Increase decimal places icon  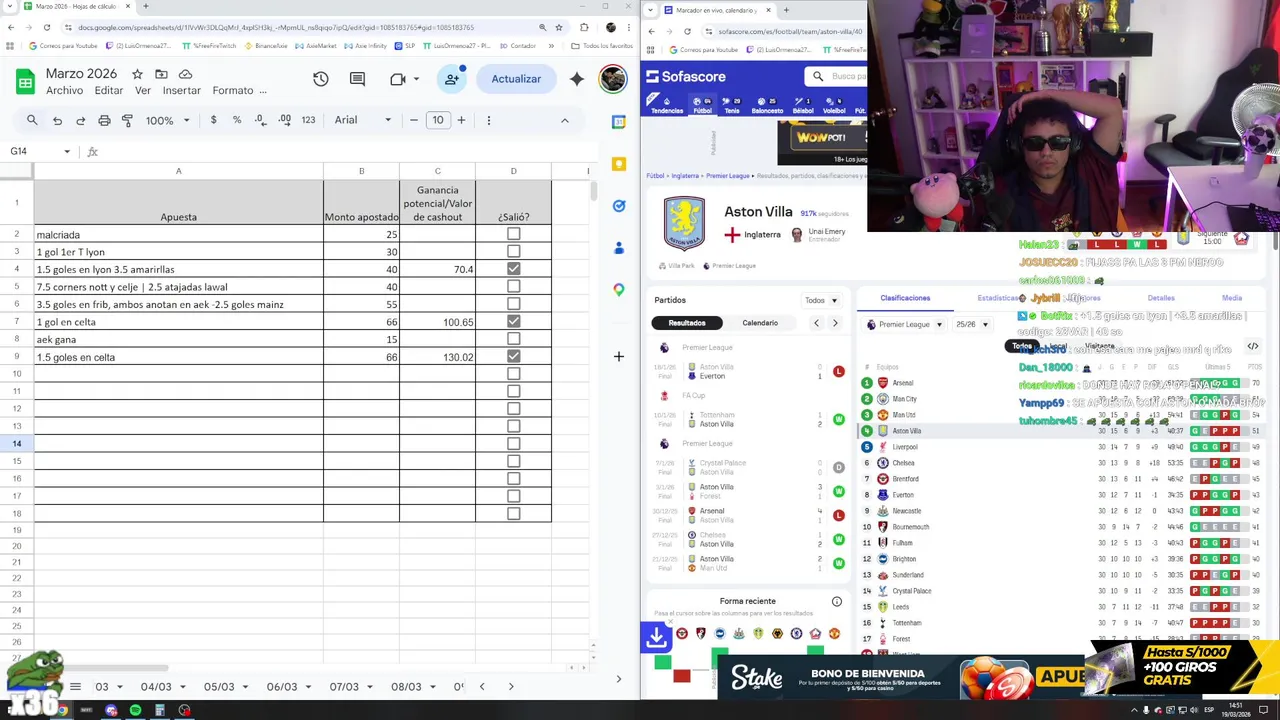tap(284, 120)
